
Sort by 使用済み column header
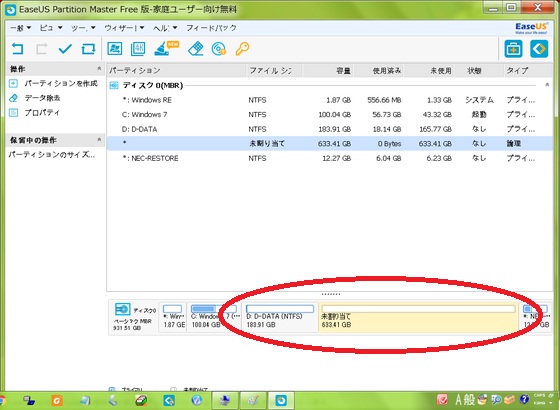pos(378,70)
